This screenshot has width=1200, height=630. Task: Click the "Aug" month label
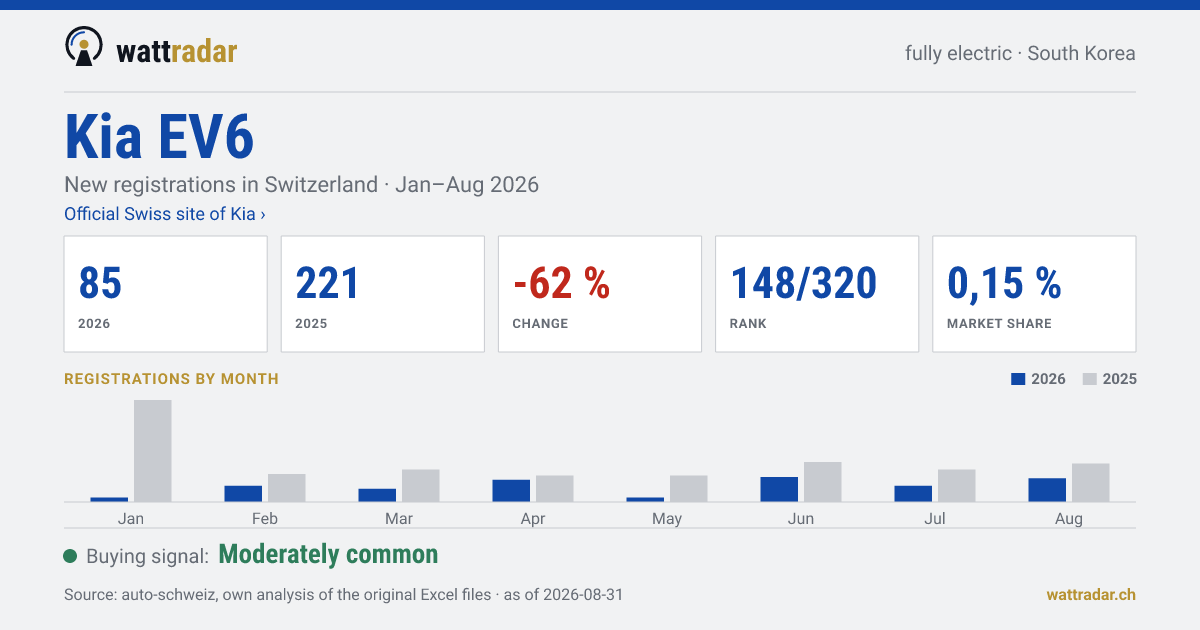[1069, 519]
